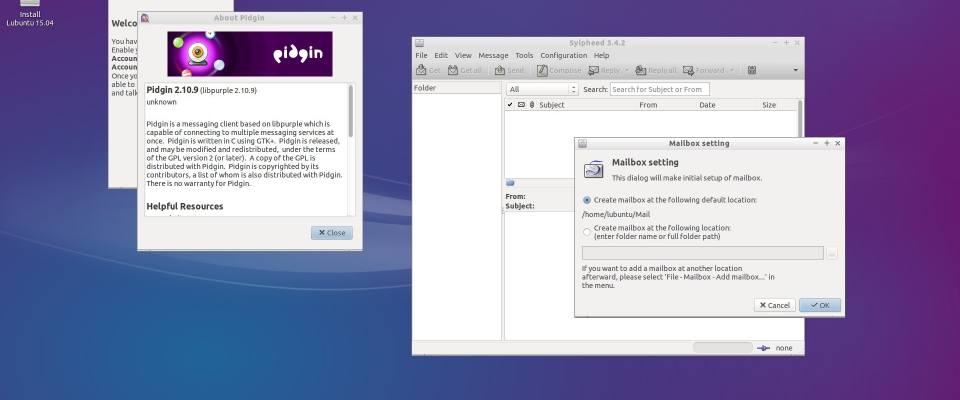
Task: Click the browse '...' button next to path field
Action: coord(831,254)
